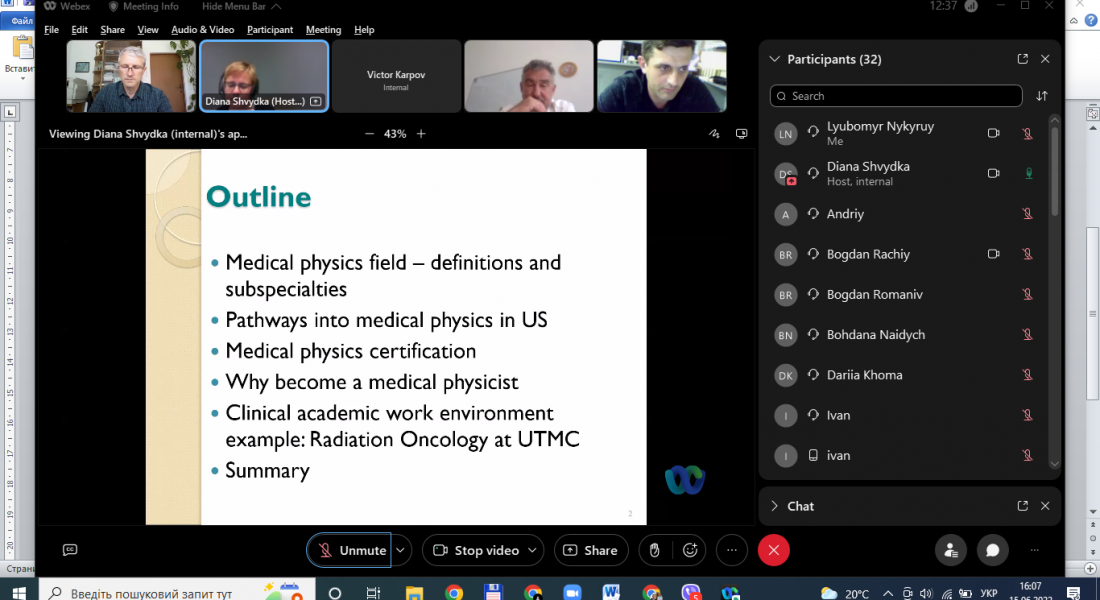This screenshot has width=1100, height=600.
Task: Toggle Lyubomyr Nykyruy's muted microphone icon
Action: (1027, 134)
